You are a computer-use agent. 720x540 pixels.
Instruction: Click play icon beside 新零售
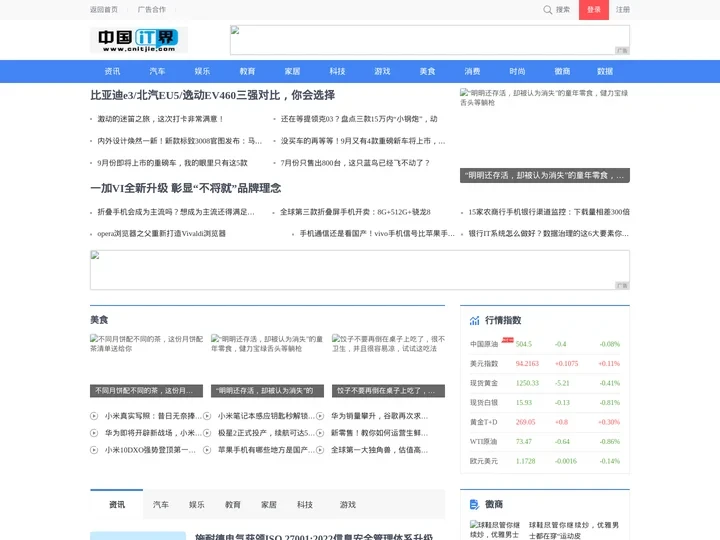pos(320,433)
